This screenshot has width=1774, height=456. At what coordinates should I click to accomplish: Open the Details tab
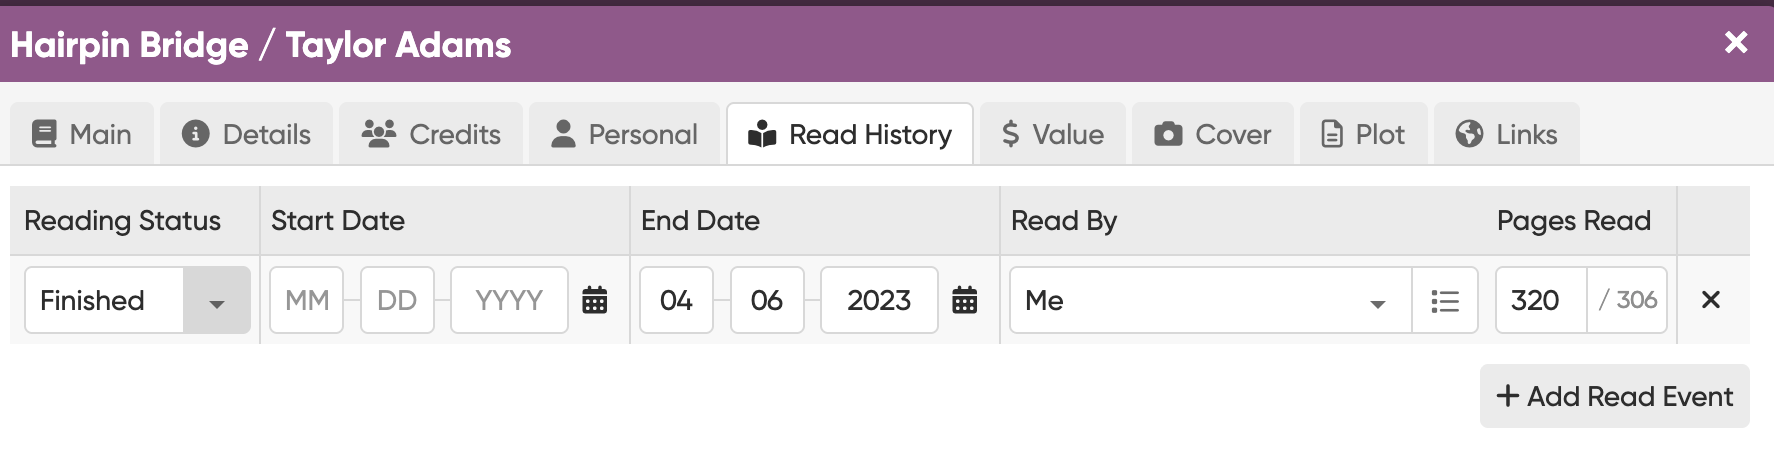[246, 134]
